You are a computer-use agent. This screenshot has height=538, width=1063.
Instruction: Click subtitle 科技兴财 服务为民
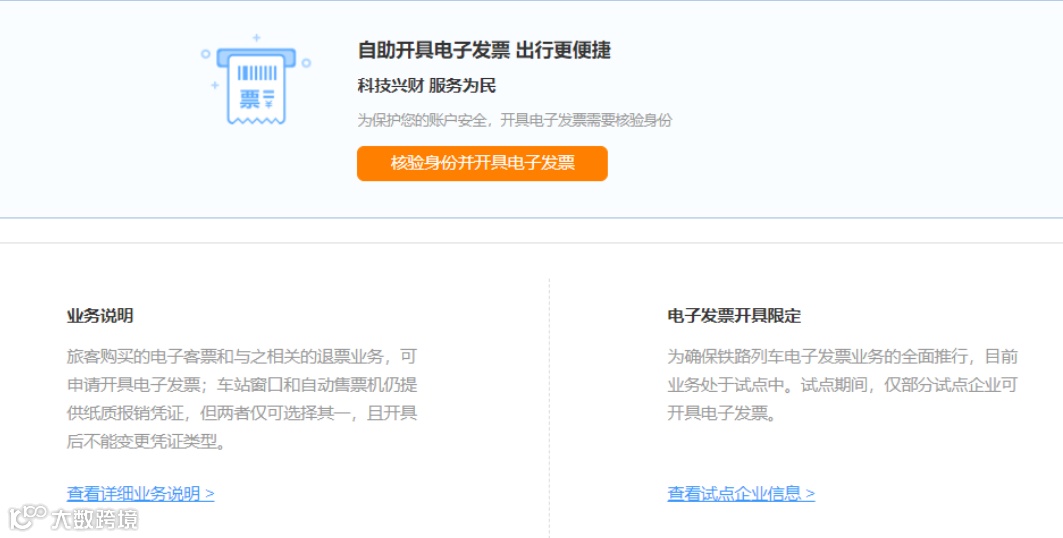[x=427, y=86]
